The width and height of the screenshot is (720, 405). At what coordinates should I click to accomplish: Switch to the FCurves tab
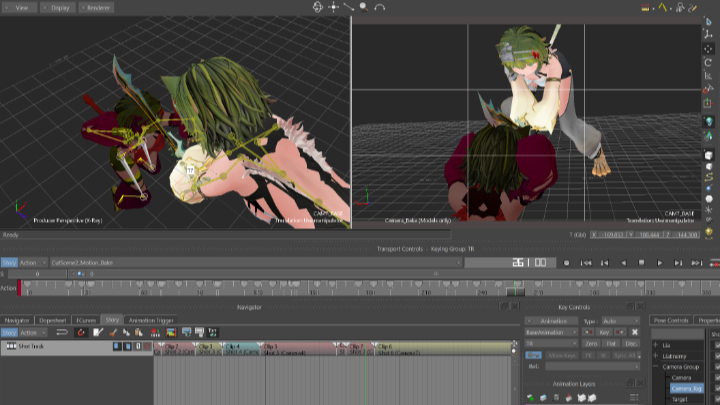point(86,321)
